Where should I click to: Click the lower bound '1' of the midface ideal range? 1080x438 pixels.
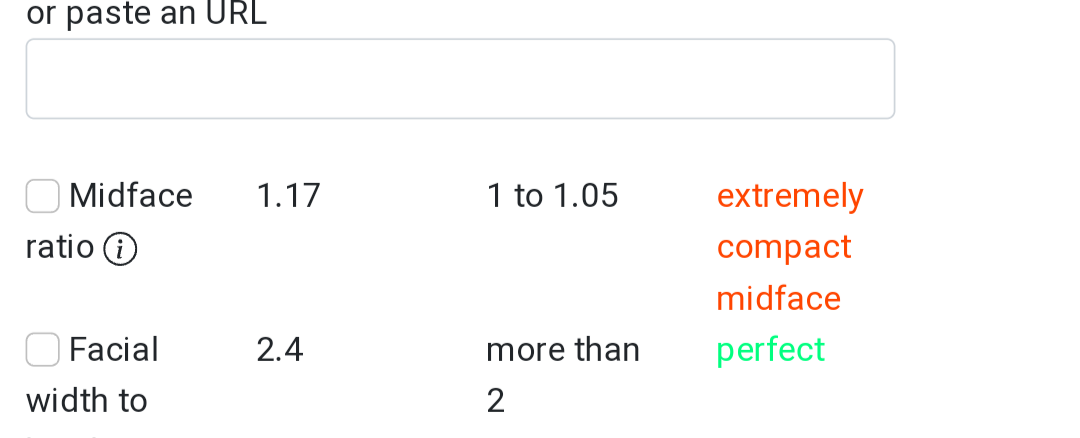(494, 196)
